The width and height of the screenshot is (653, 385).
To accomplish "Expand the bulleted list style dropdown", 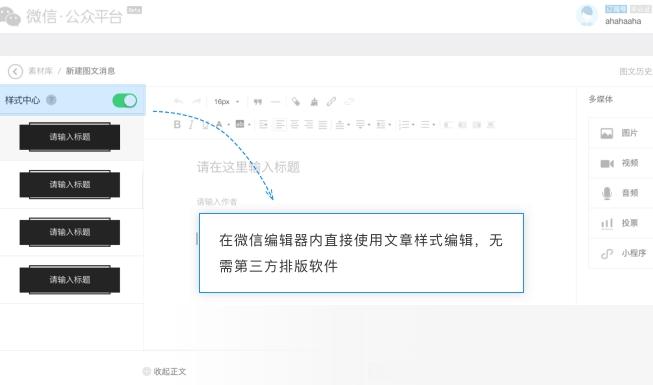I will (434, 125).
